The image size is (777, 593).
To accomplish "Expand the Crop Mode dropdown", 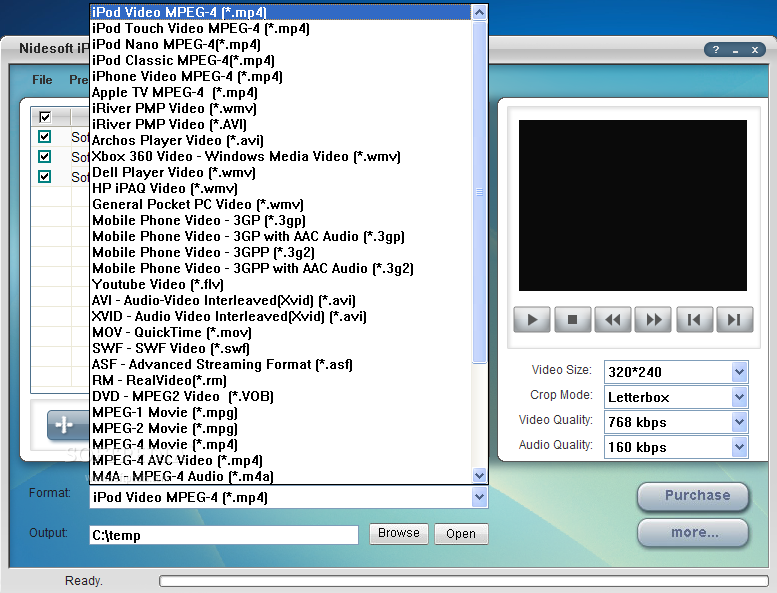I will pyautogui.click(x=739, y=397).
